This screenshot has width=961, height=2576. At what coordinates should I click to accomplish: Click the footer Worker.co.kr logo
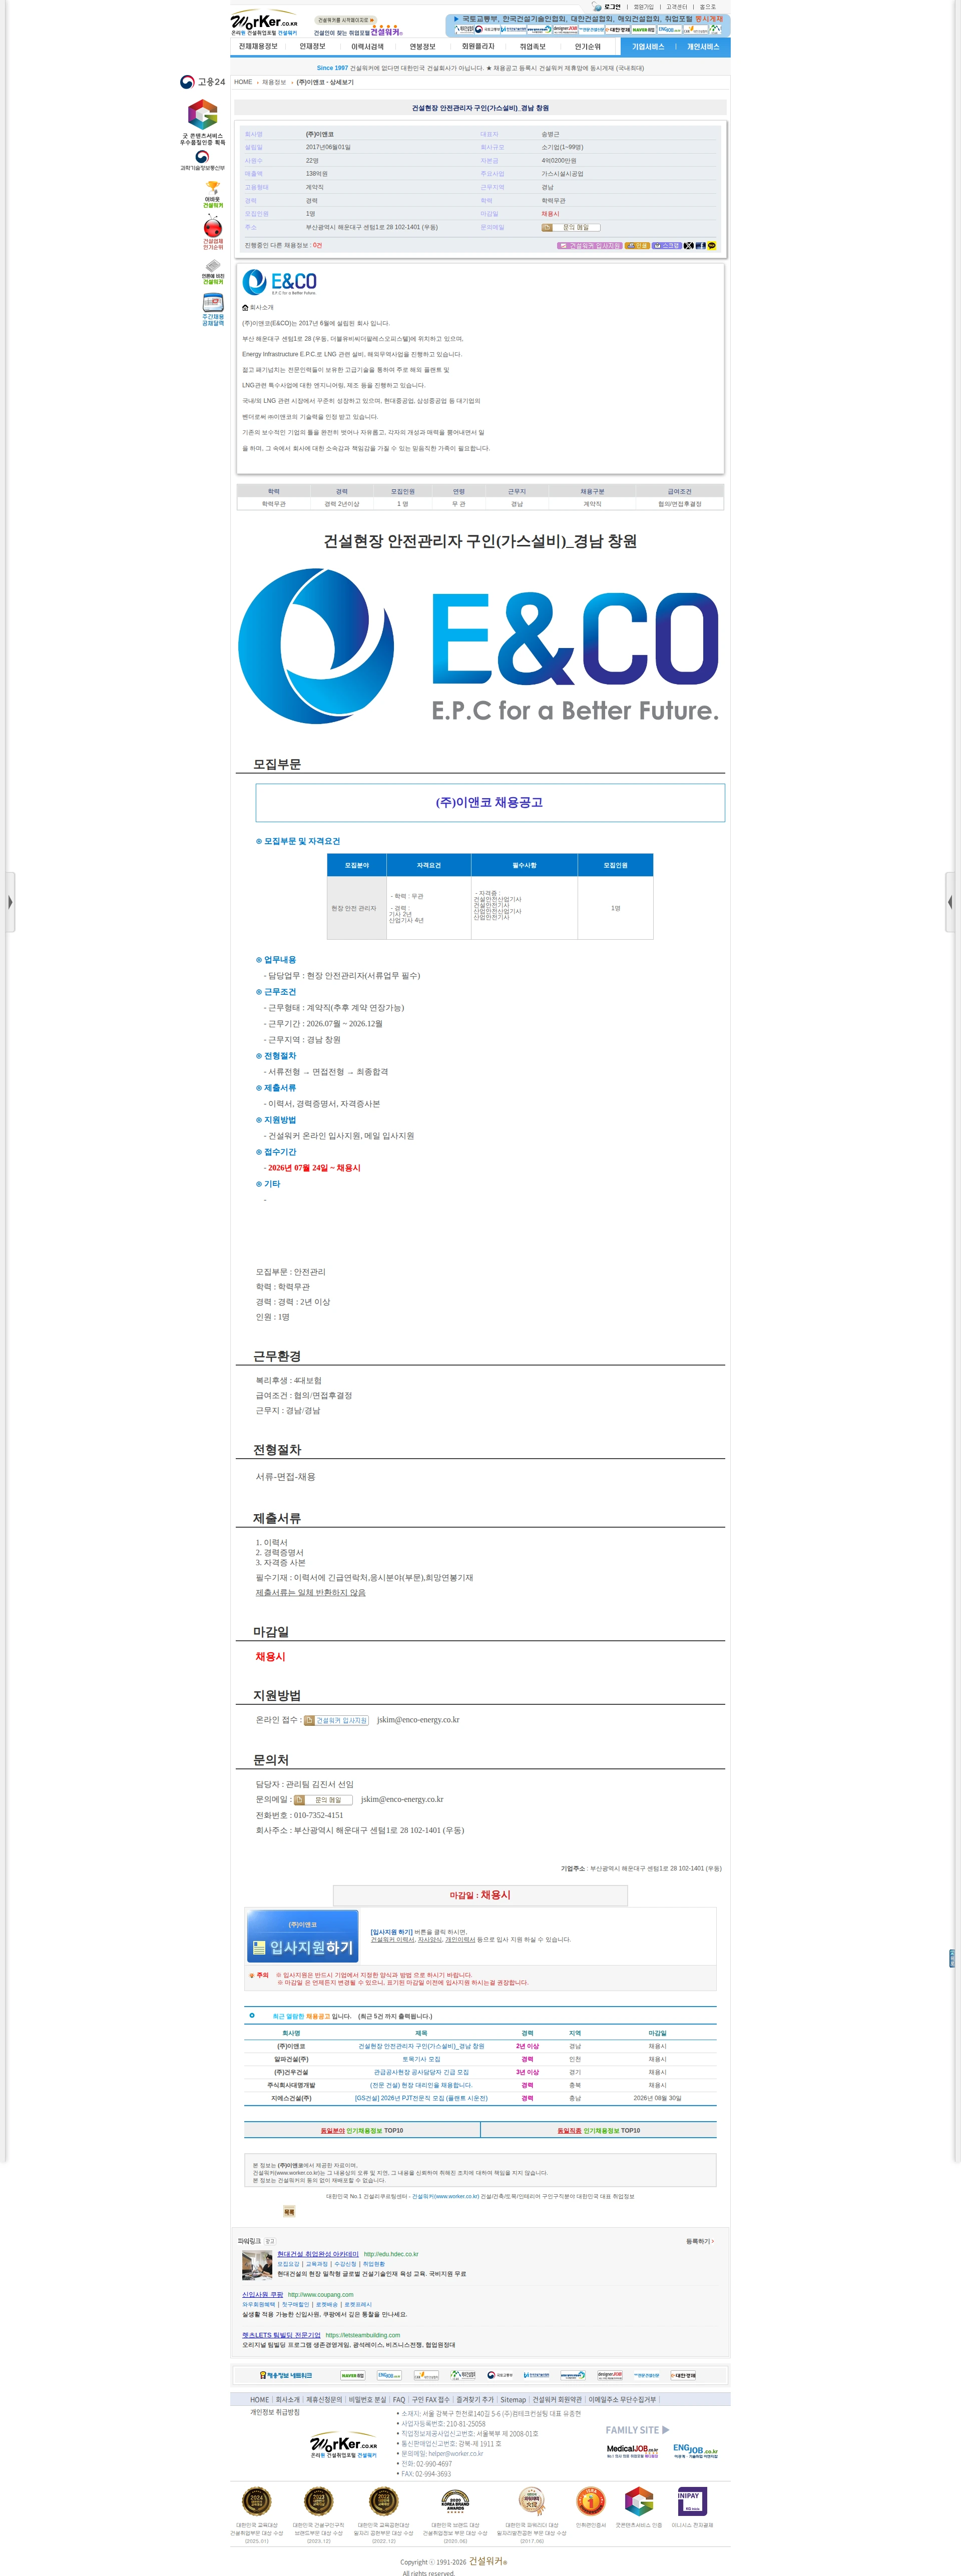pos(343,2443)
